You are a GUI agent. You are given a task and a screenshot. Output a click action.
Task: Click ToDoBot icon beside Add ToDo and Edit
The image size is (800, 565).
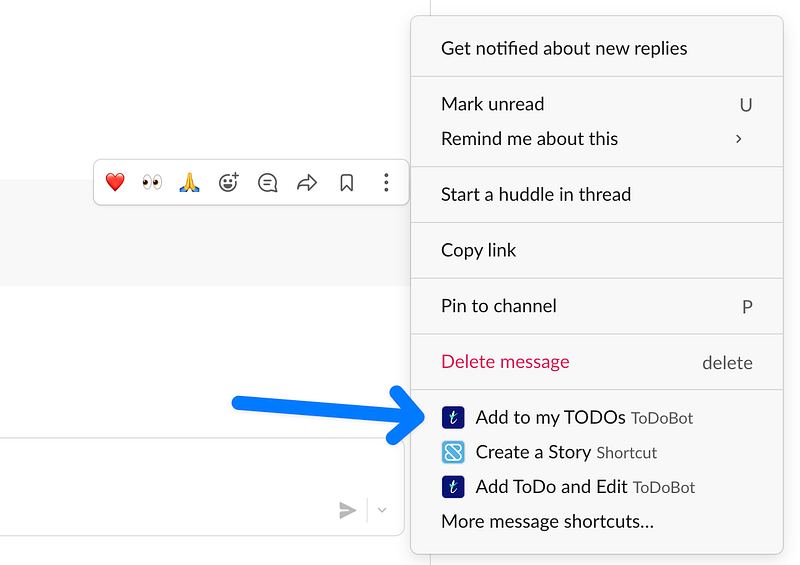[x=453, y=487]
